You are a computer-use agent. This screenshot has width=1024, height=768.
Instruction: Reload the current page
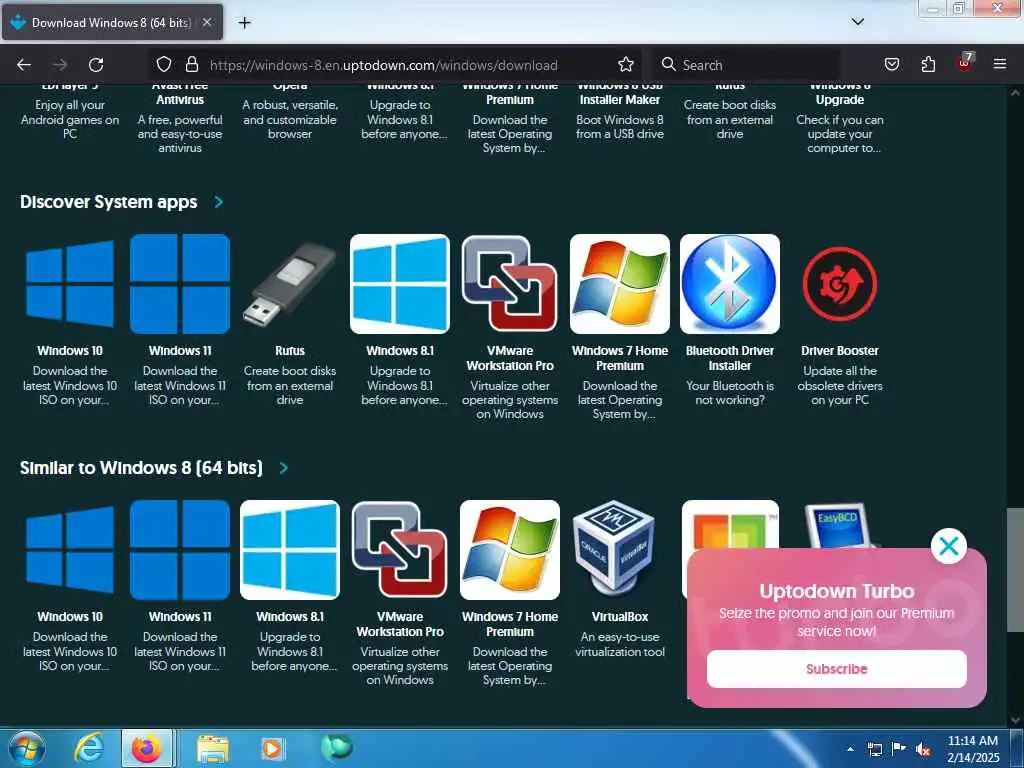point(96,65)
